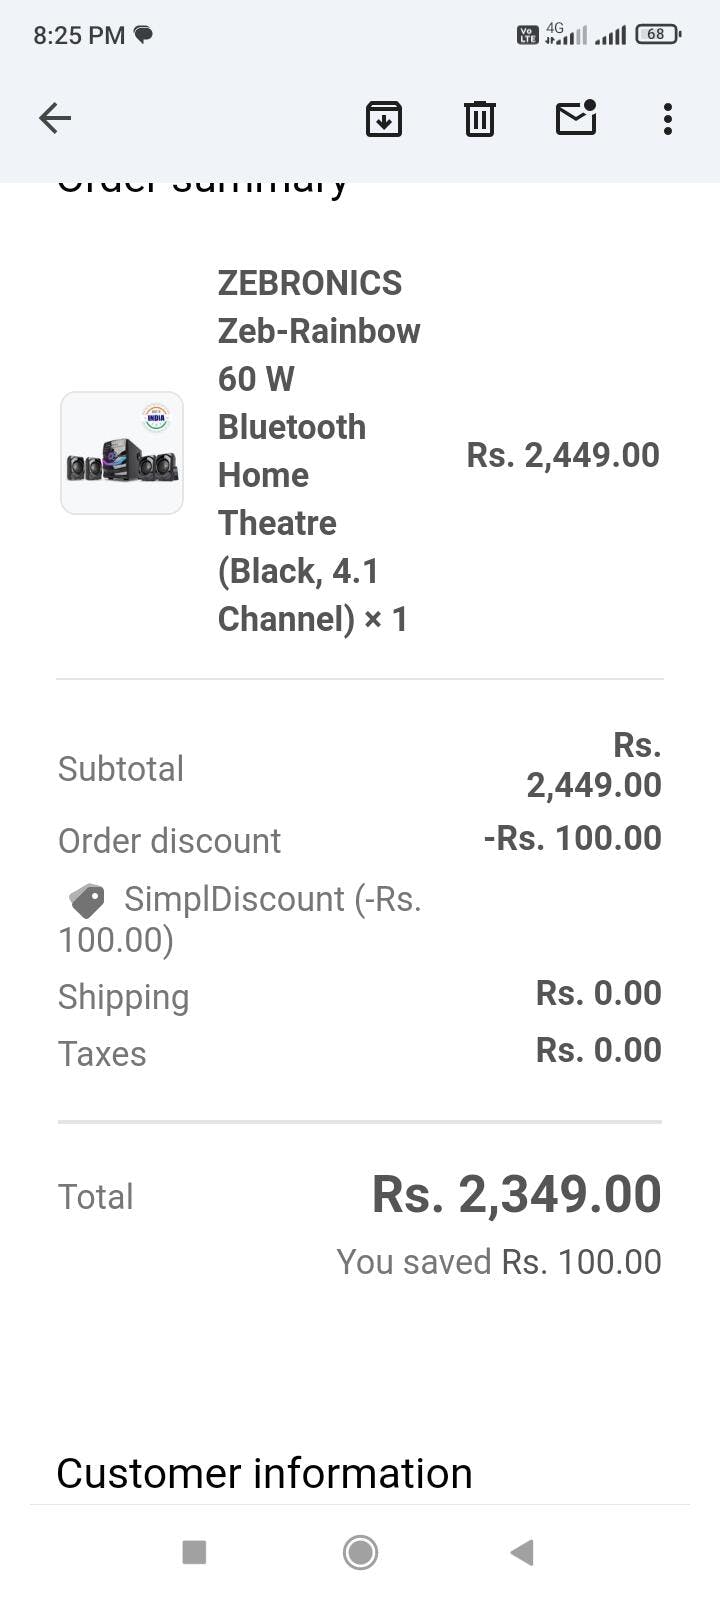
Task: Tap the Shipping row label
Action: coord(123,997)
